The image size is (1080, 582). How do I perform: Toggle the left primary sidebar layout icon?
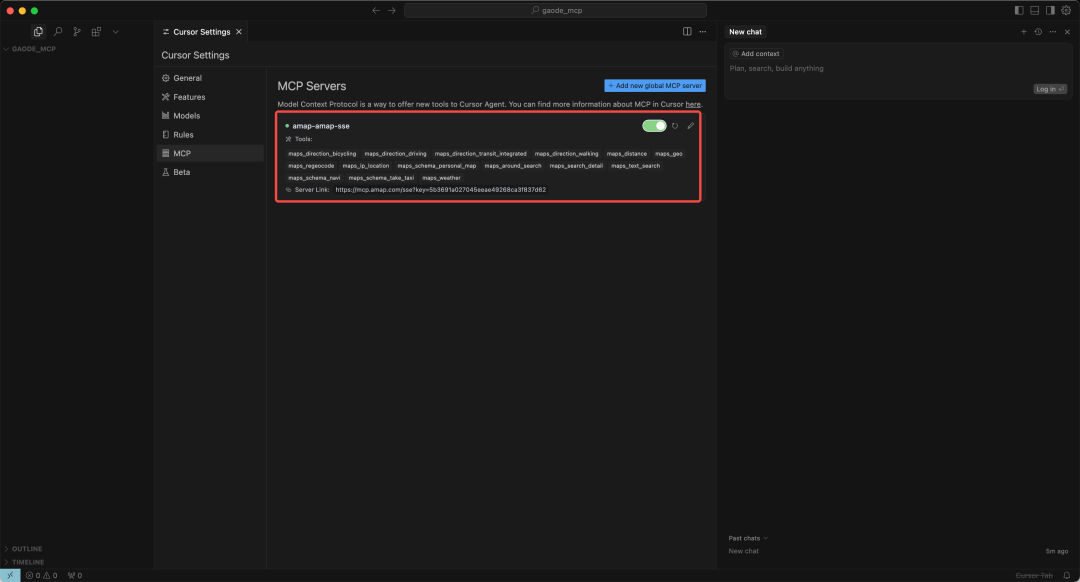coord(1019,10)
